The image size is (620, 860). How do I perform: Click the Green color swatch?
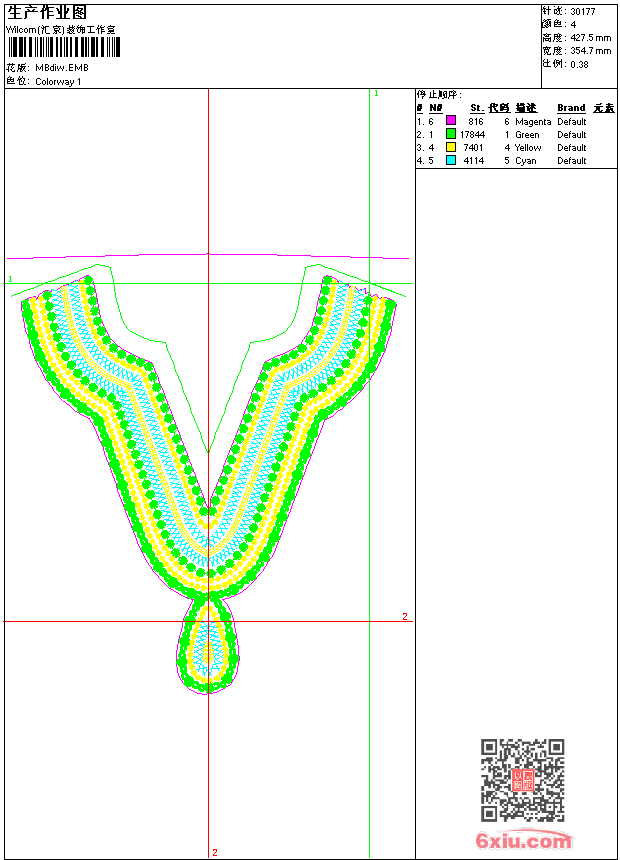(x=451, y=133)
